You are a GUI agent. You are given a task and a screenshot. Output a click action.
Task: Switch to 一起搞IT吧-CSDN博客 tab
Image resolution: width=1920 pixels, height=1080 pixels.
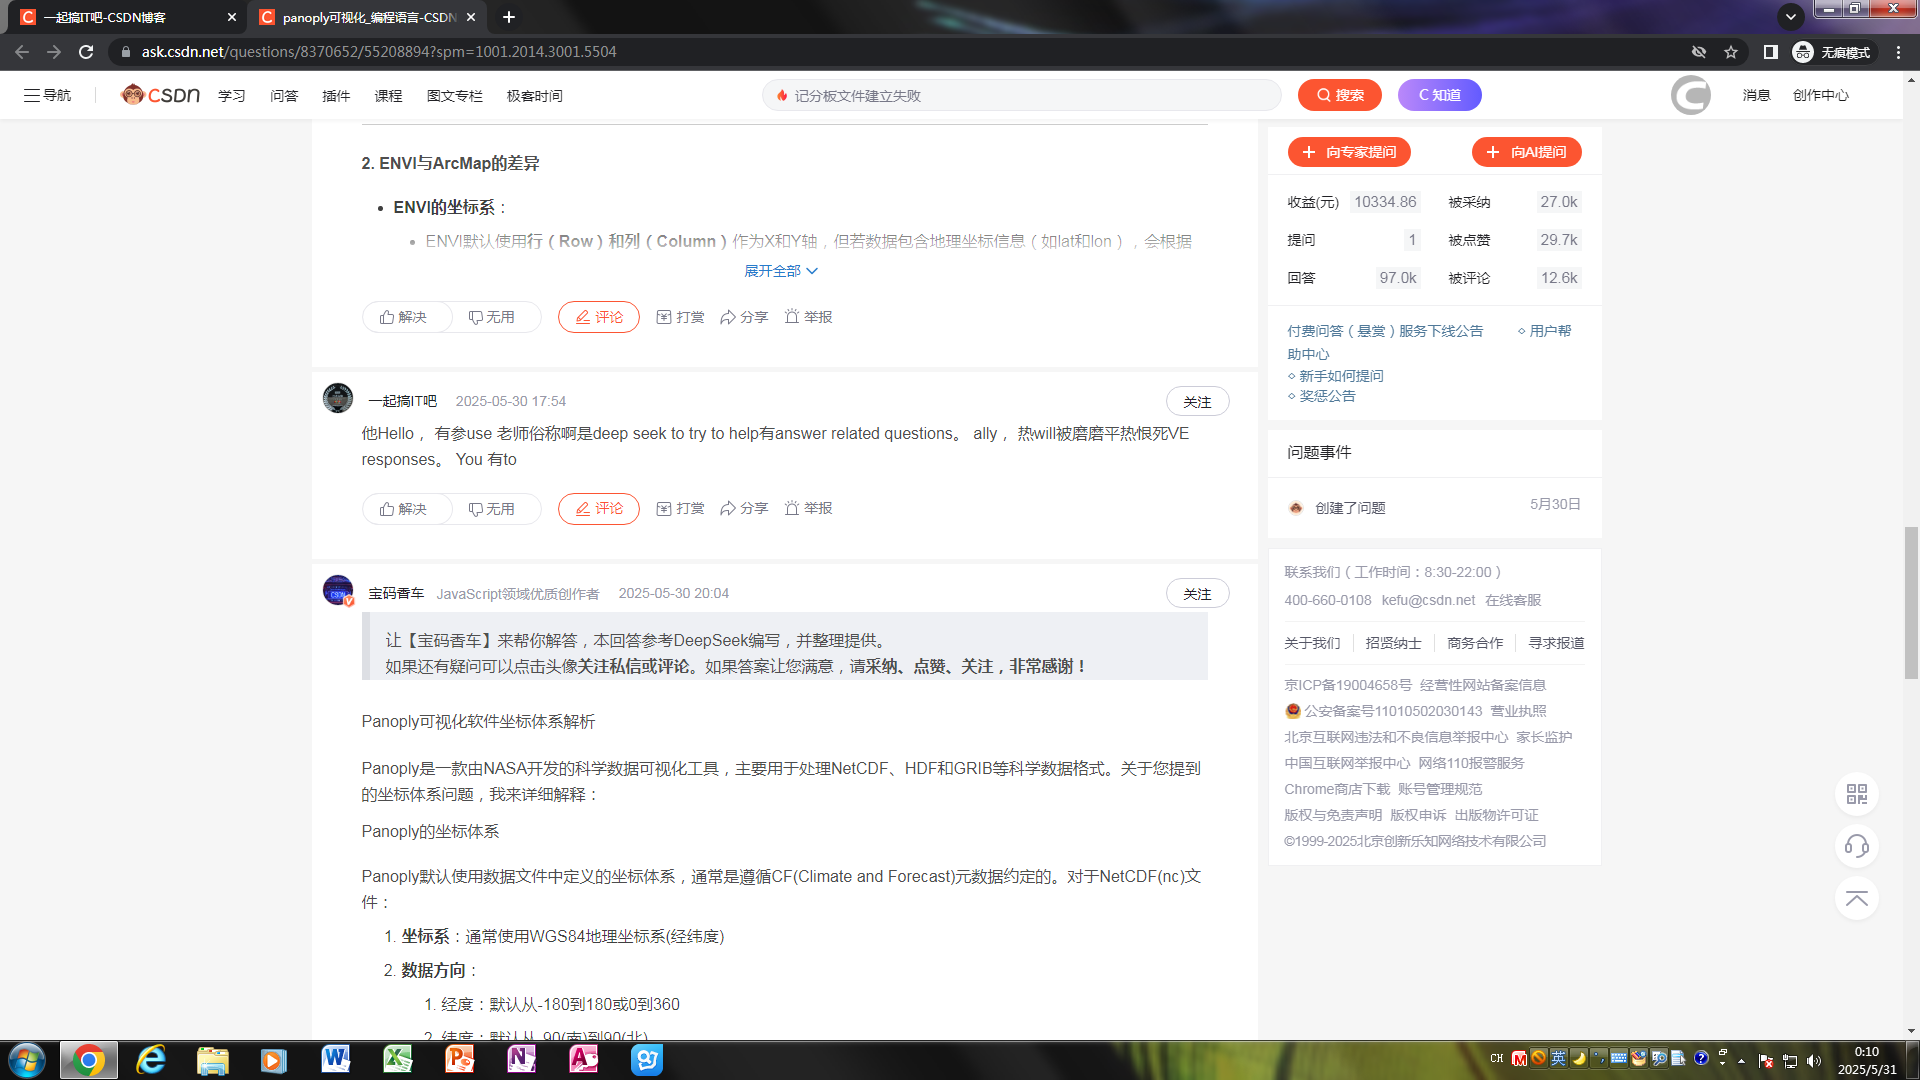pyautogui.click(x=127, y=17)
